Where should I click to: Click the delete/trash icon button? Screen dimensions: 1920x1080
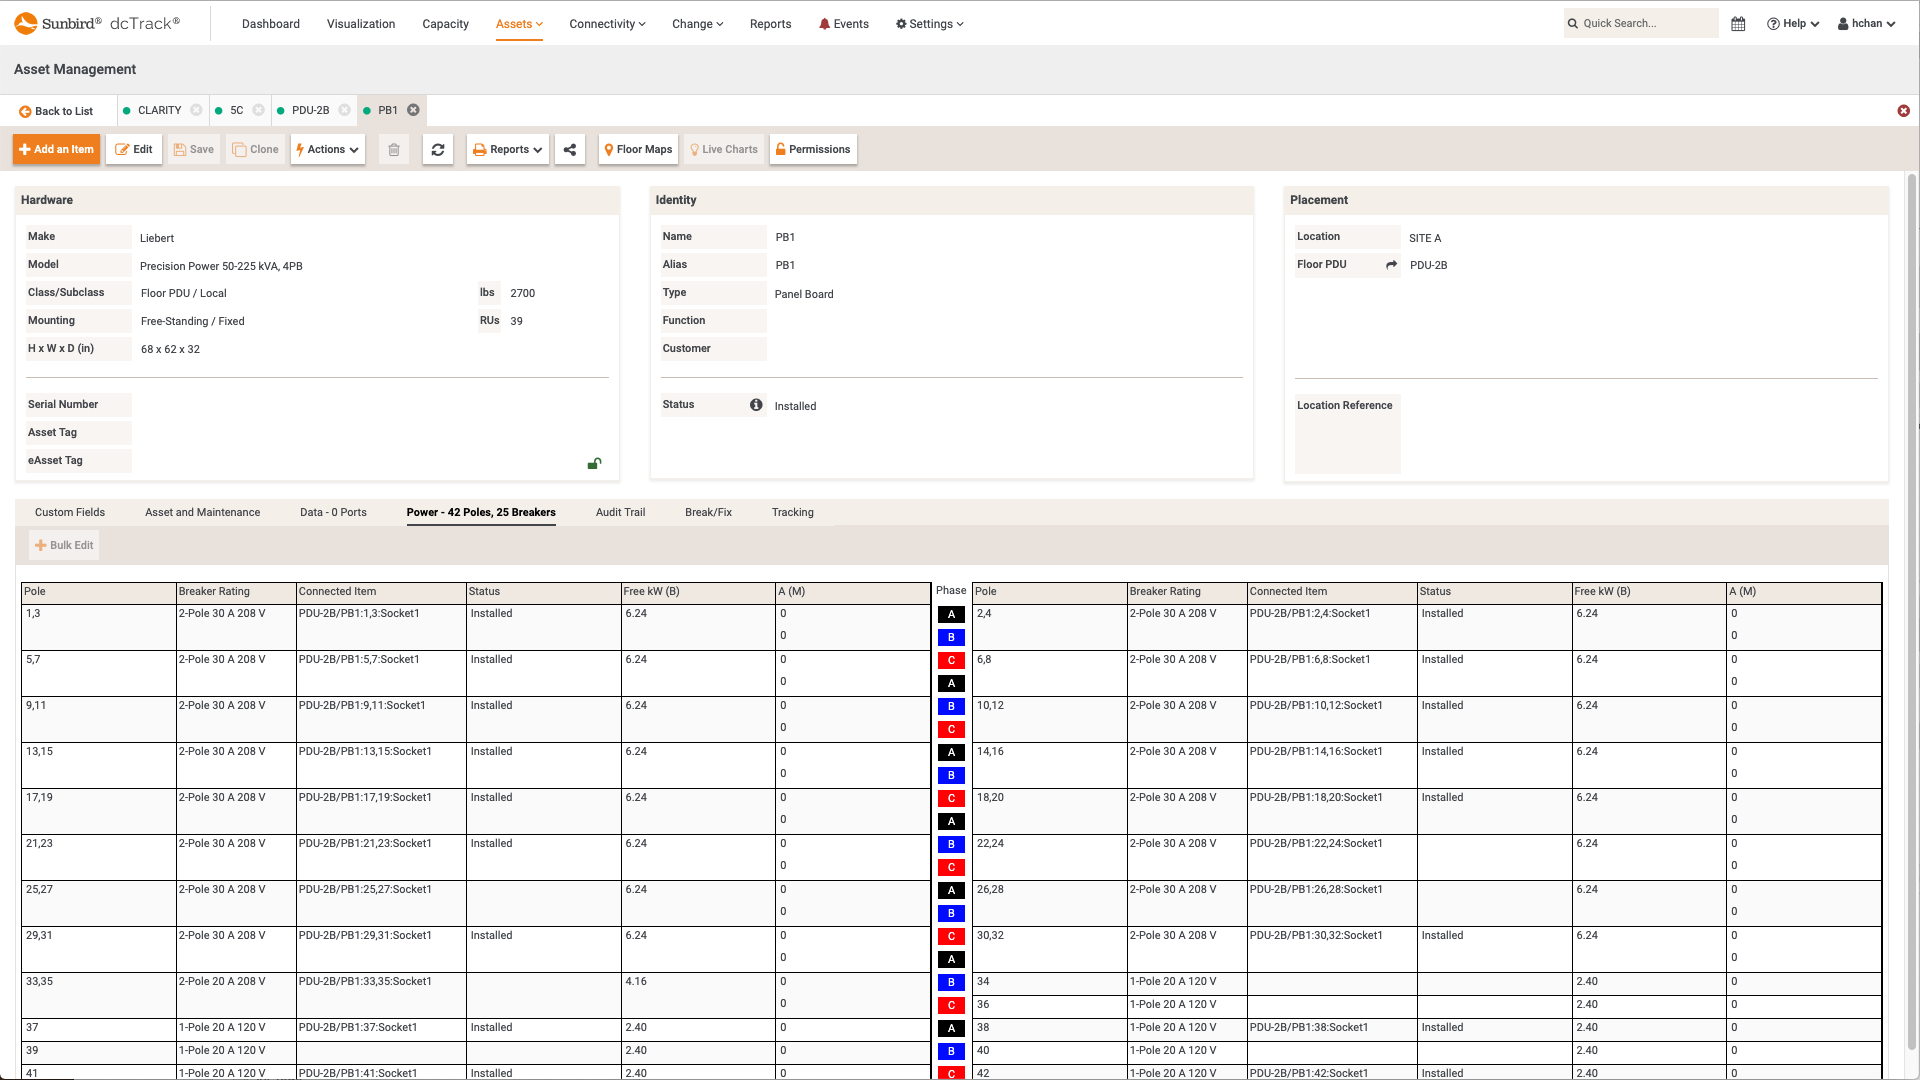pos(393,149)
